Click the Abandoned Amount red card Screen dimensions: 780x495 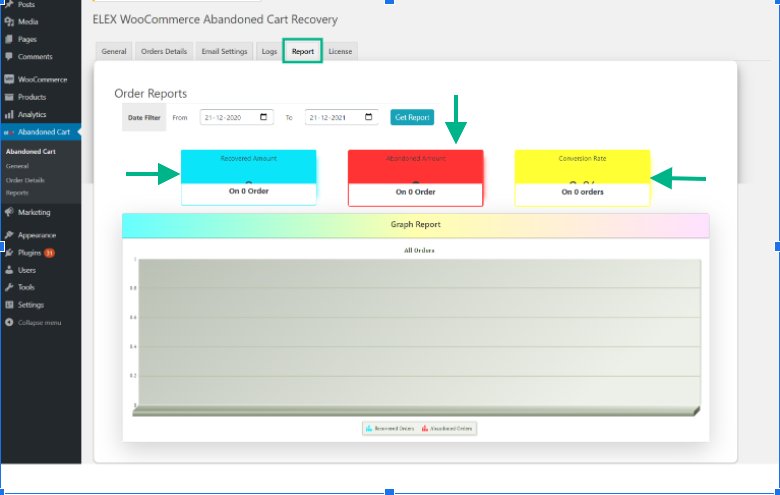click(415, 178)
